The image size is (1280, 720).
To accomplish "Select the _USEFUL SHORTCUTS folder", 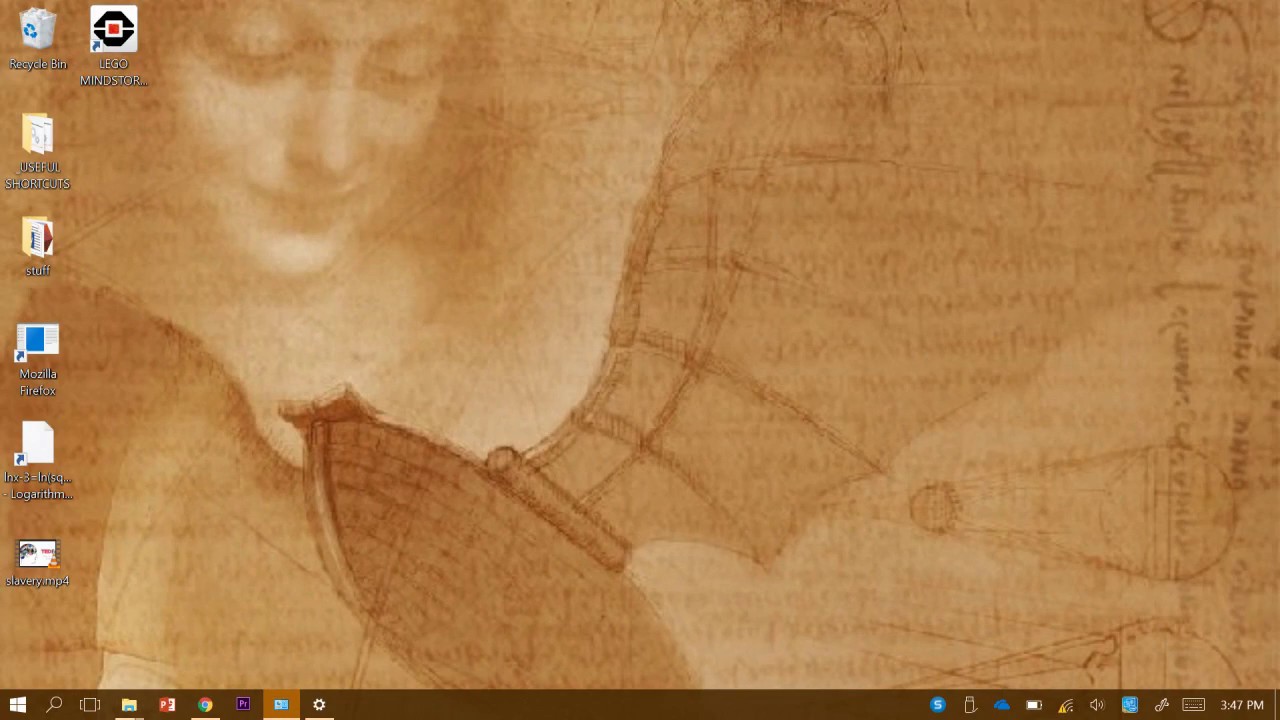I will point(38,150).
